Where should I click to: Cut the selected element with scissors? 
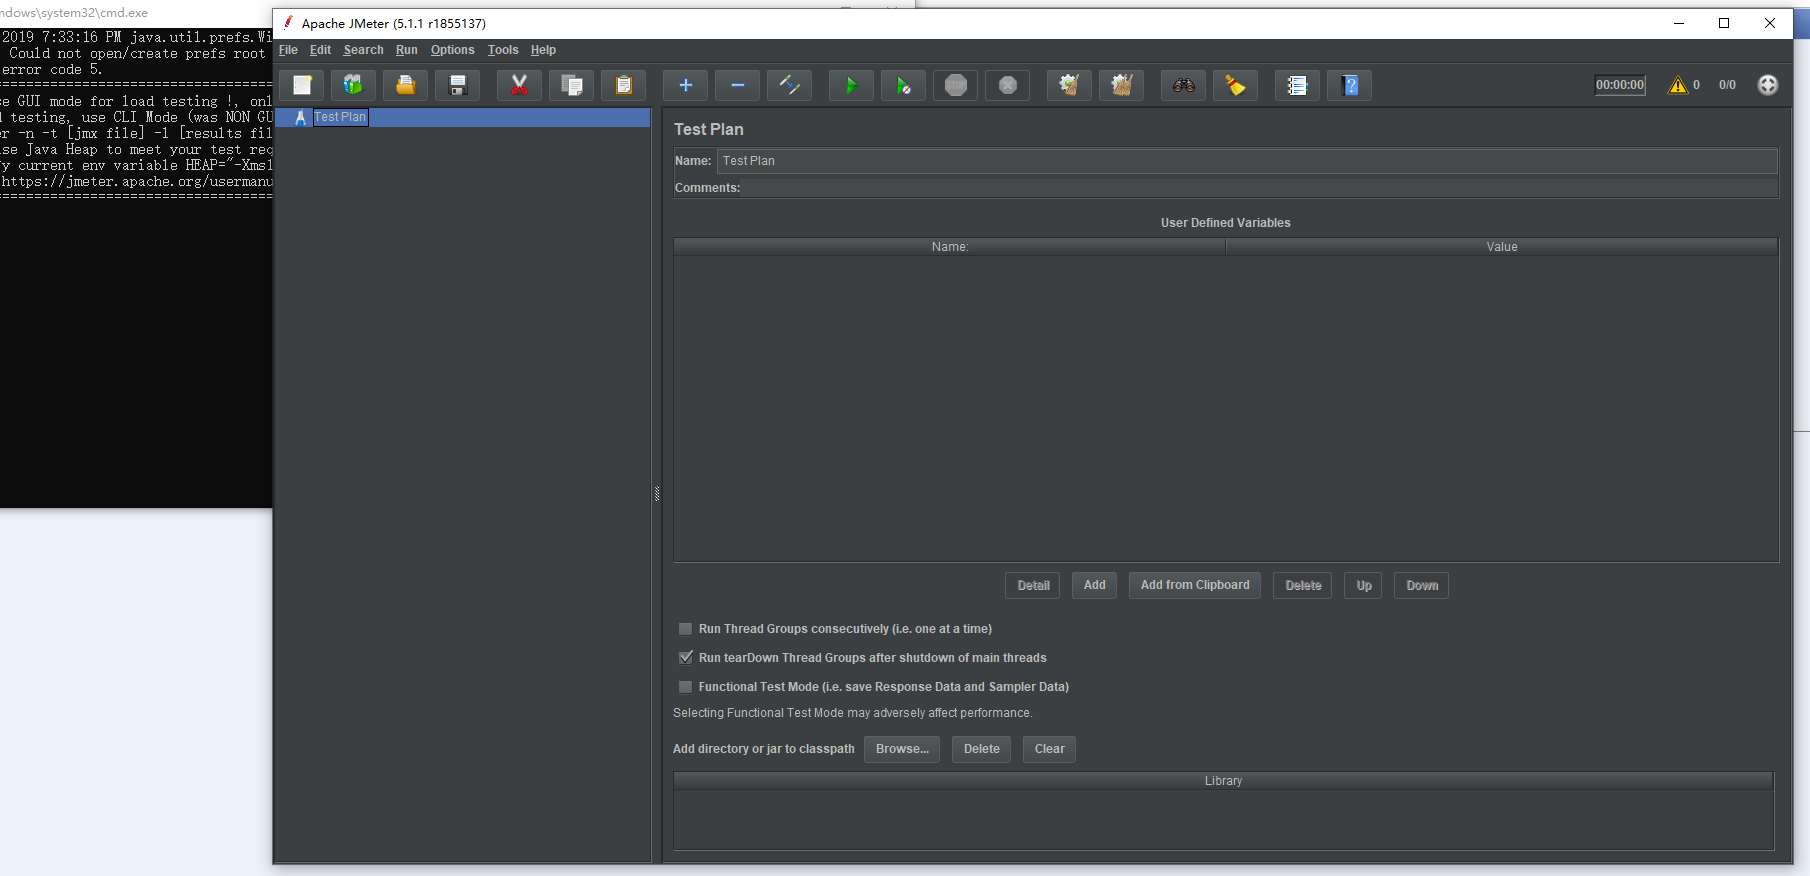[x=519, y=85]
